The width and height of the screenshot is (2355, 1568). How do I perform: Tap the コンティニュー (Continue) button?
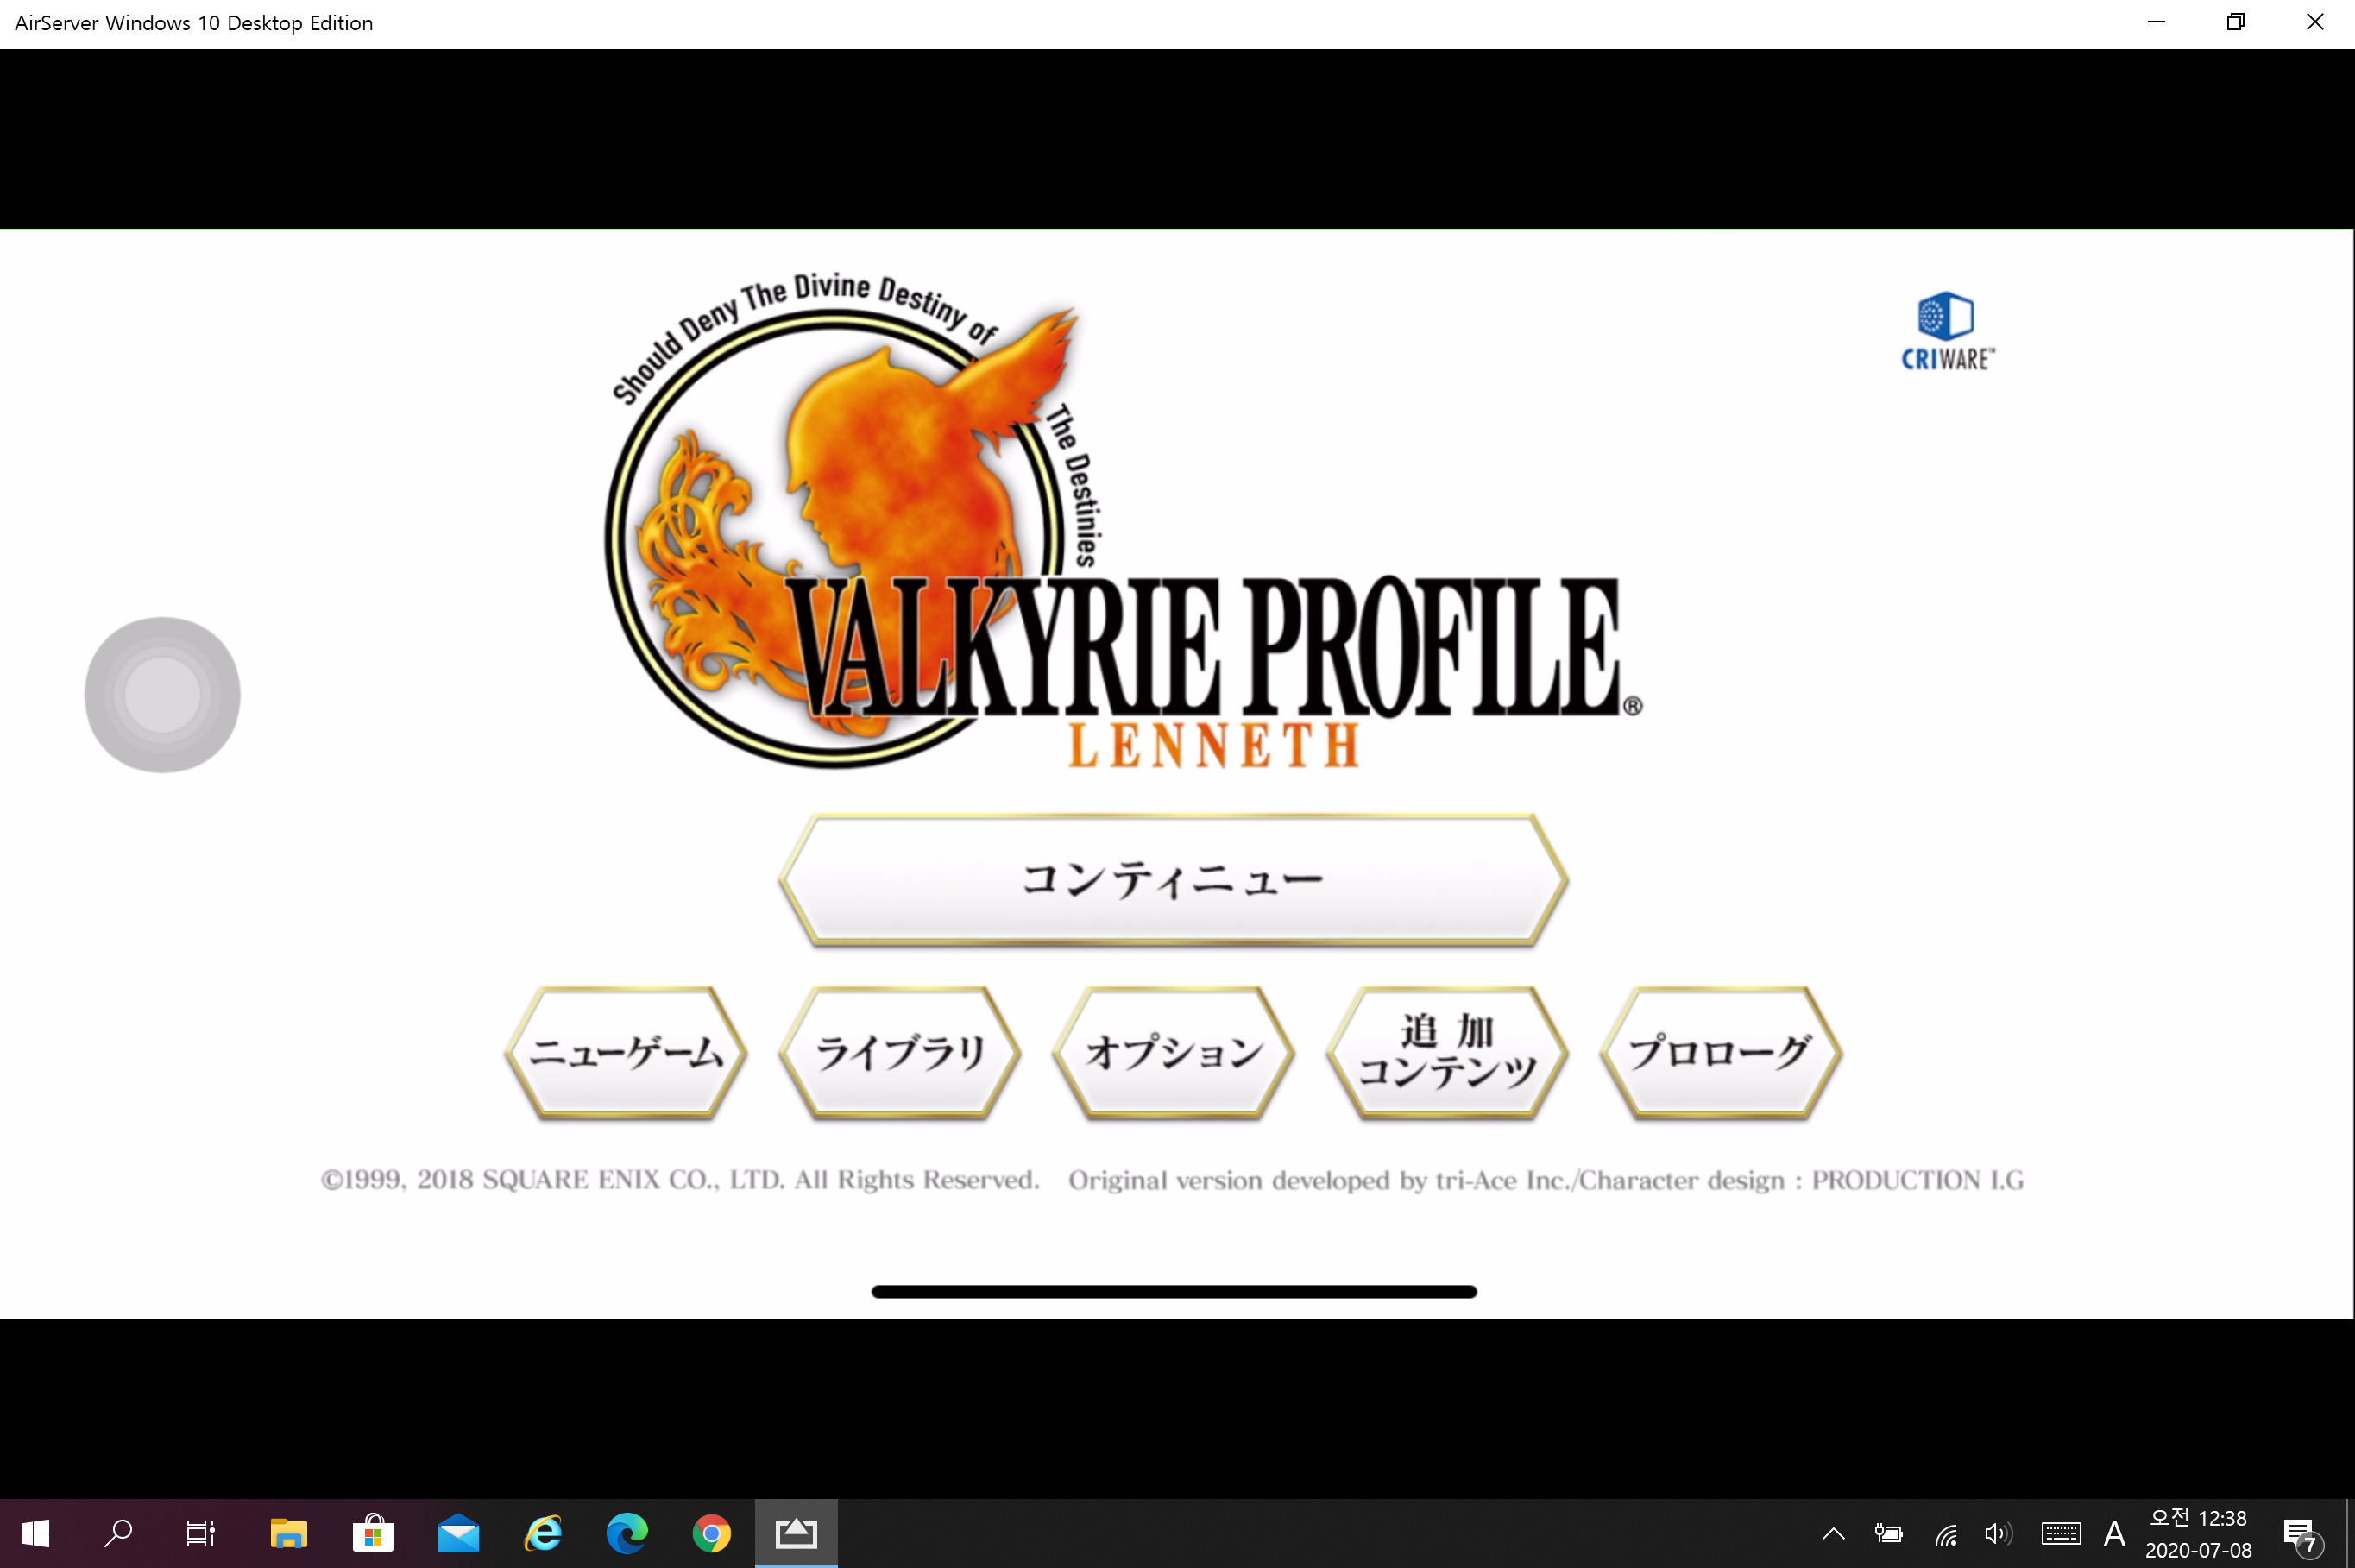pos(1173,881)
